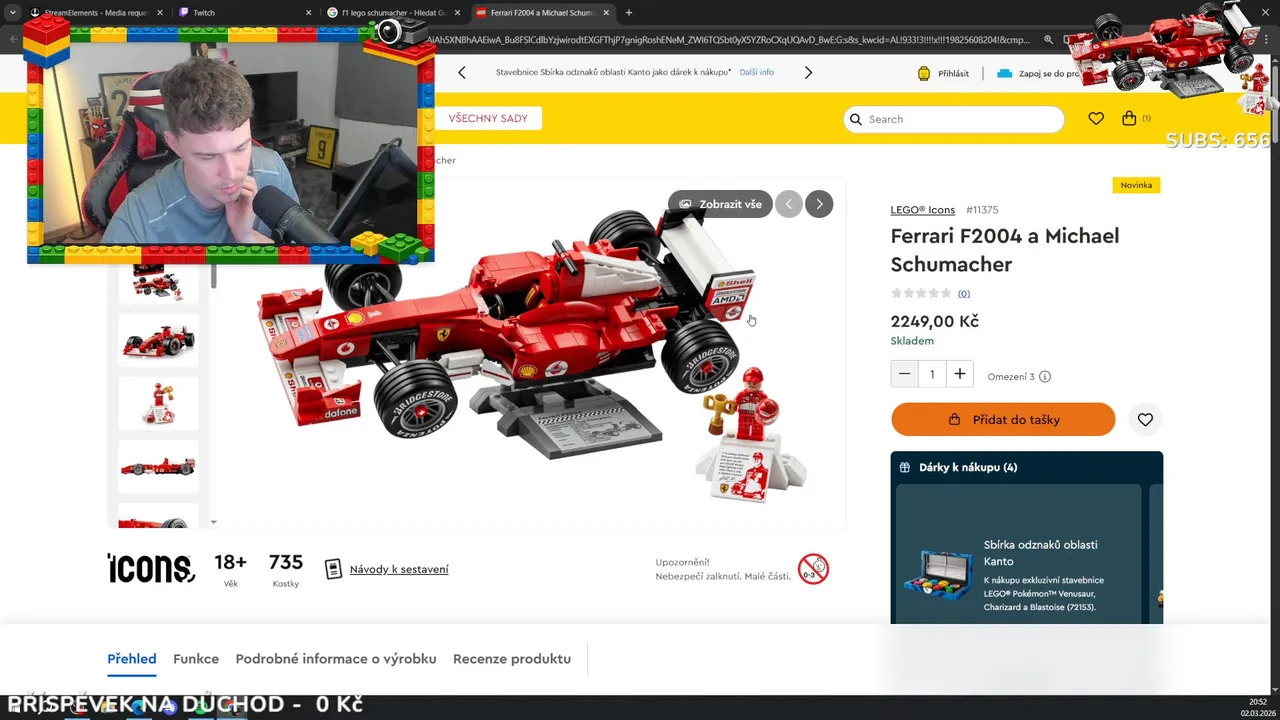
Task: Close the Twitch browser tab
Action: [309, 13]
